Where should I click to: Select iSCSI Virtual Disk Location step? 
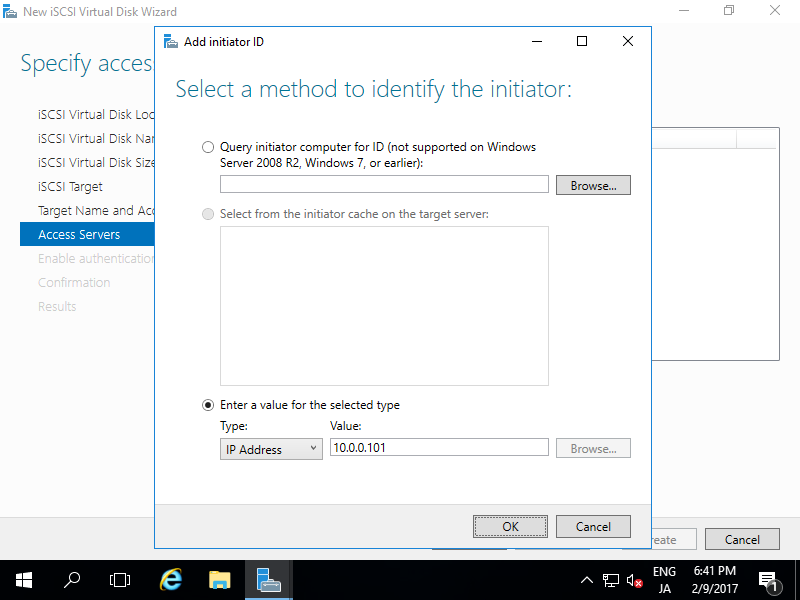coord(96,114)
